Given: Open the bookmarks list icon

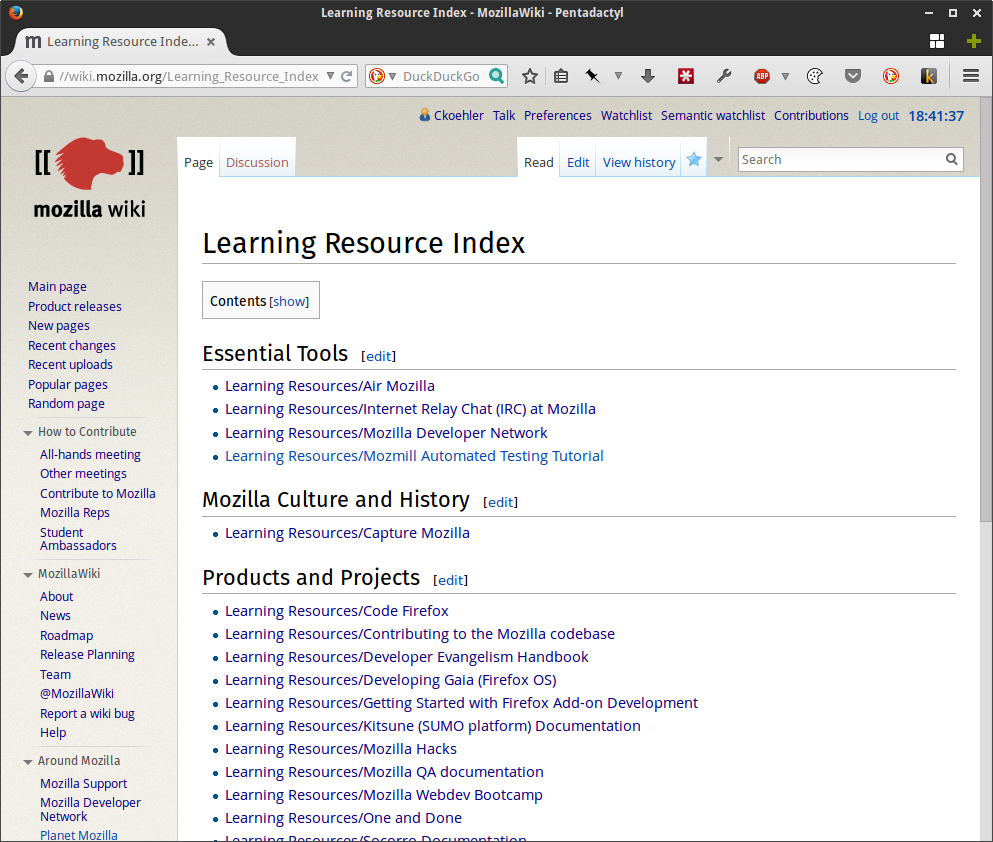Looking at the screenshot, I should point(560,77).
